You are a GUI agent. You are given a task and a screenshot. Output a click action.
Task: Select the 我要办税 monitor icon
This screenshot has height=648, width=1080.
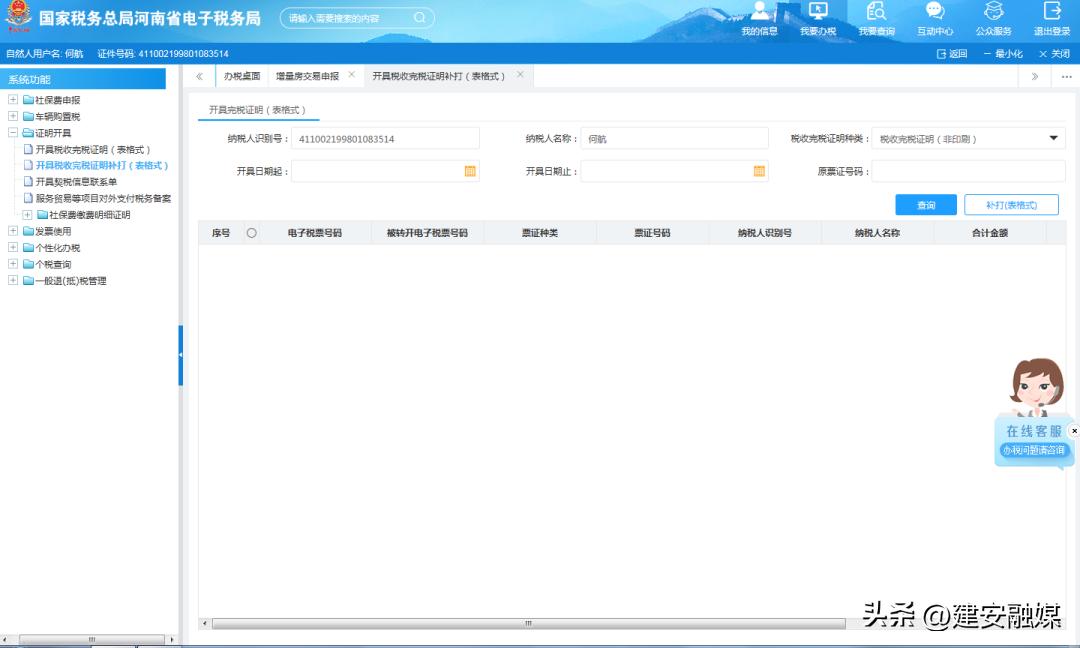820,13
